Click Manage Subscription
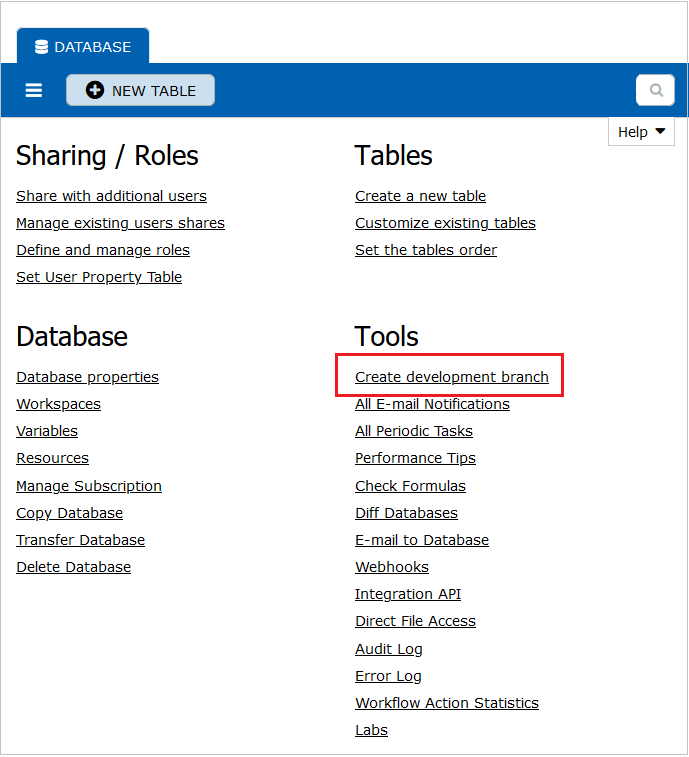The height and width of the screenshot is (757, 689). tap(89, 486)
